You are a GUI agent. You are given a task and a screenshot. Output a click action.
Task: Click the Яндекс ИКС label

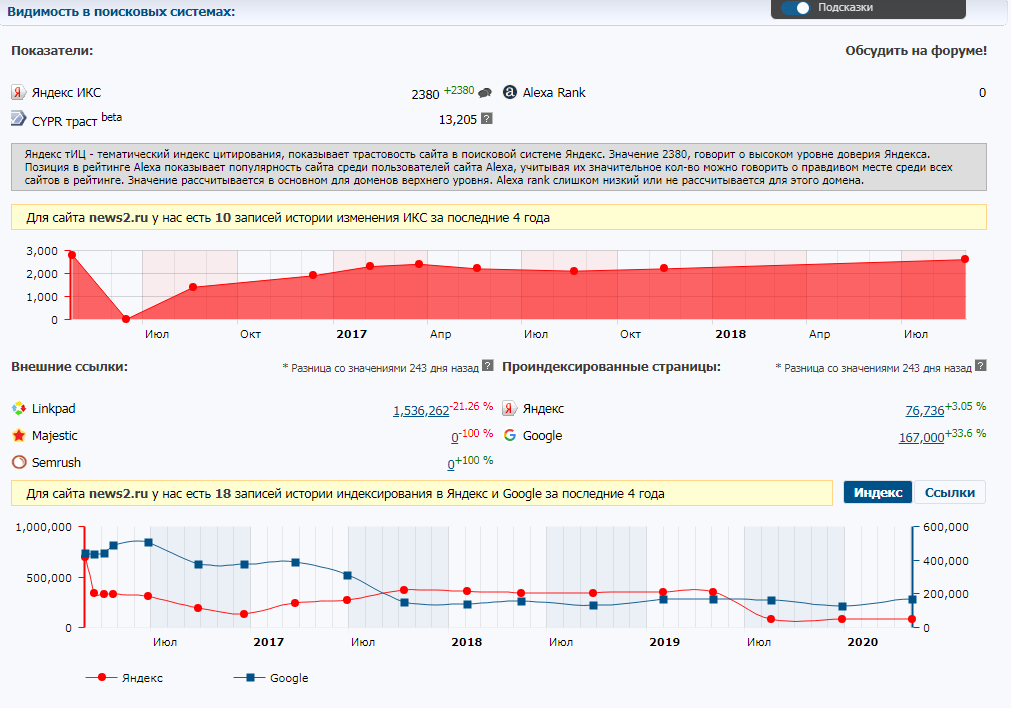pyautogui.click(x=66, y=93)
